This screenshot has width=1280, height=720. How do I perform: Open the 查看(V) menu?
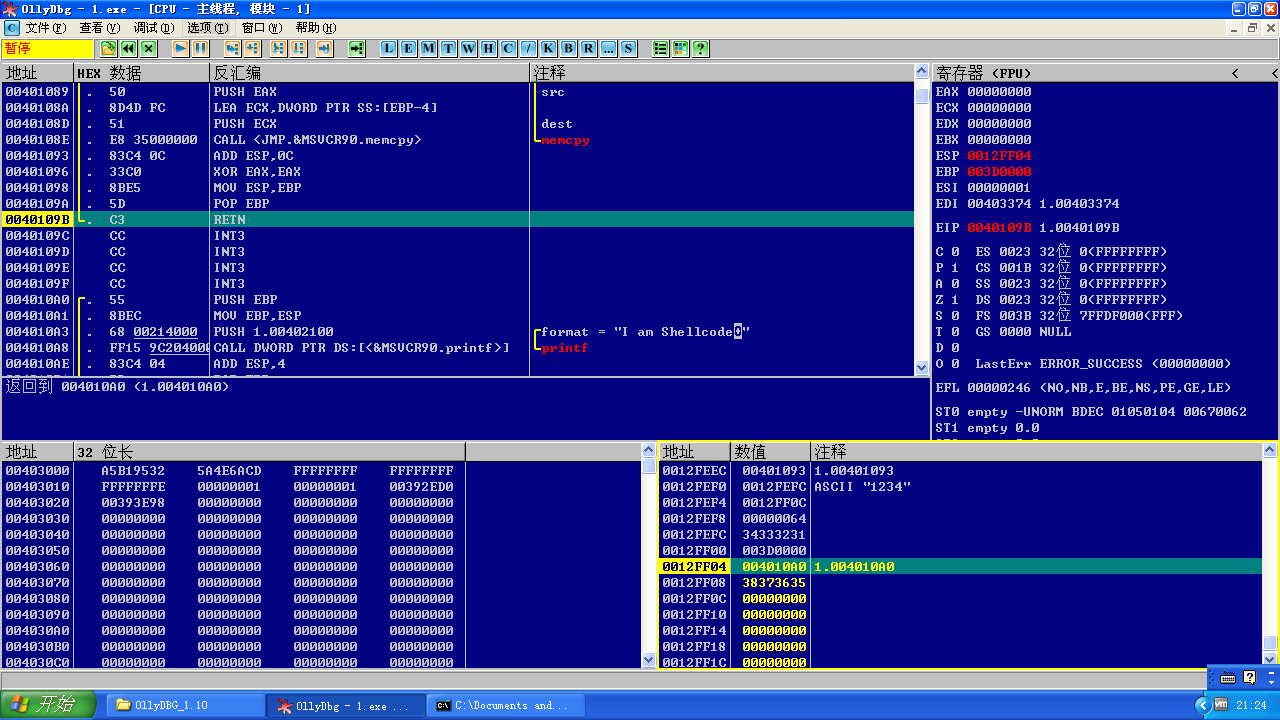coord(100,27)
